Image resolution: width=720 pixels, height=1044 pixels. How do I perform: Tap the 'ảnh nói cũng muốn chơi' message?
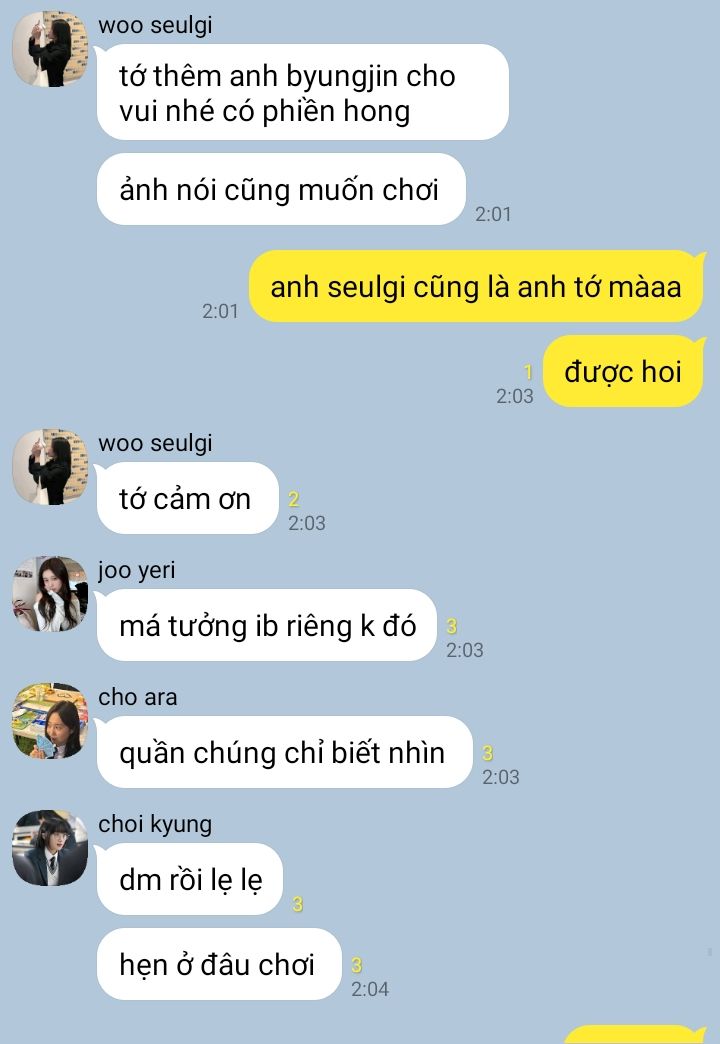(281, 190)
